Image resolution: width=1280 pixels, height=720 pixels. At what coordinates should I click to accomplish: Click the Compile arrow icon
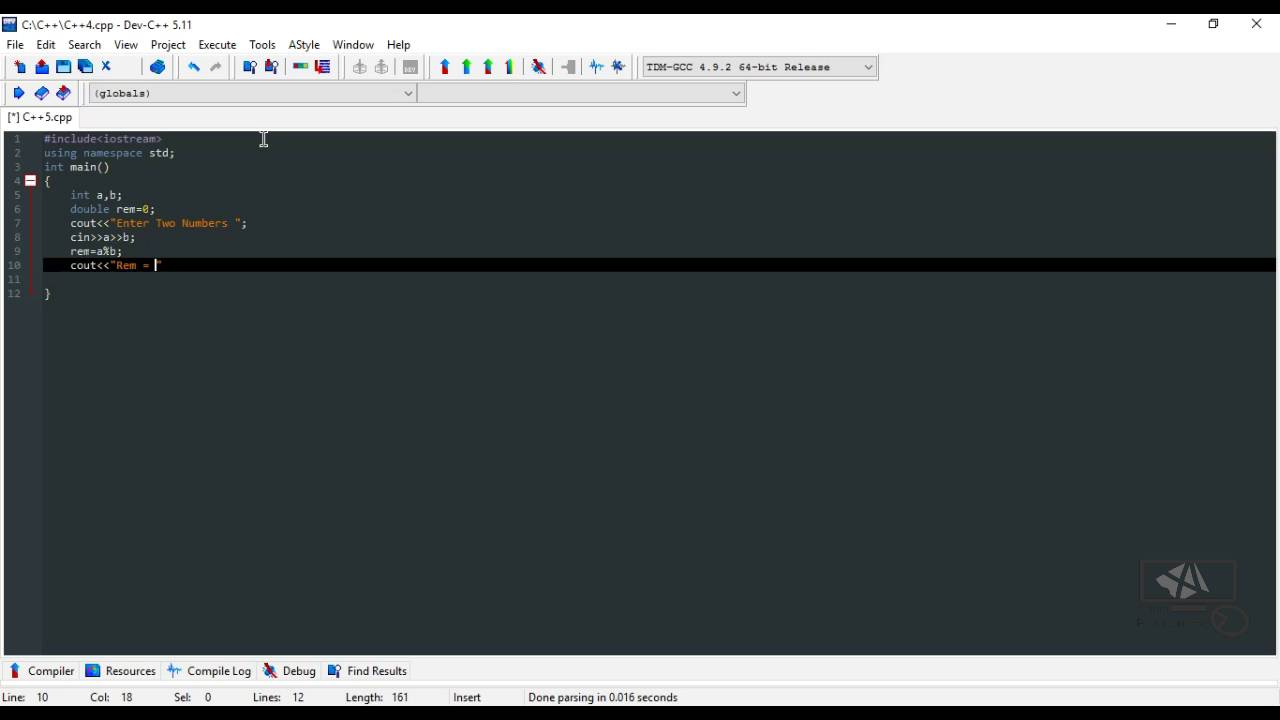click(445, 67)
